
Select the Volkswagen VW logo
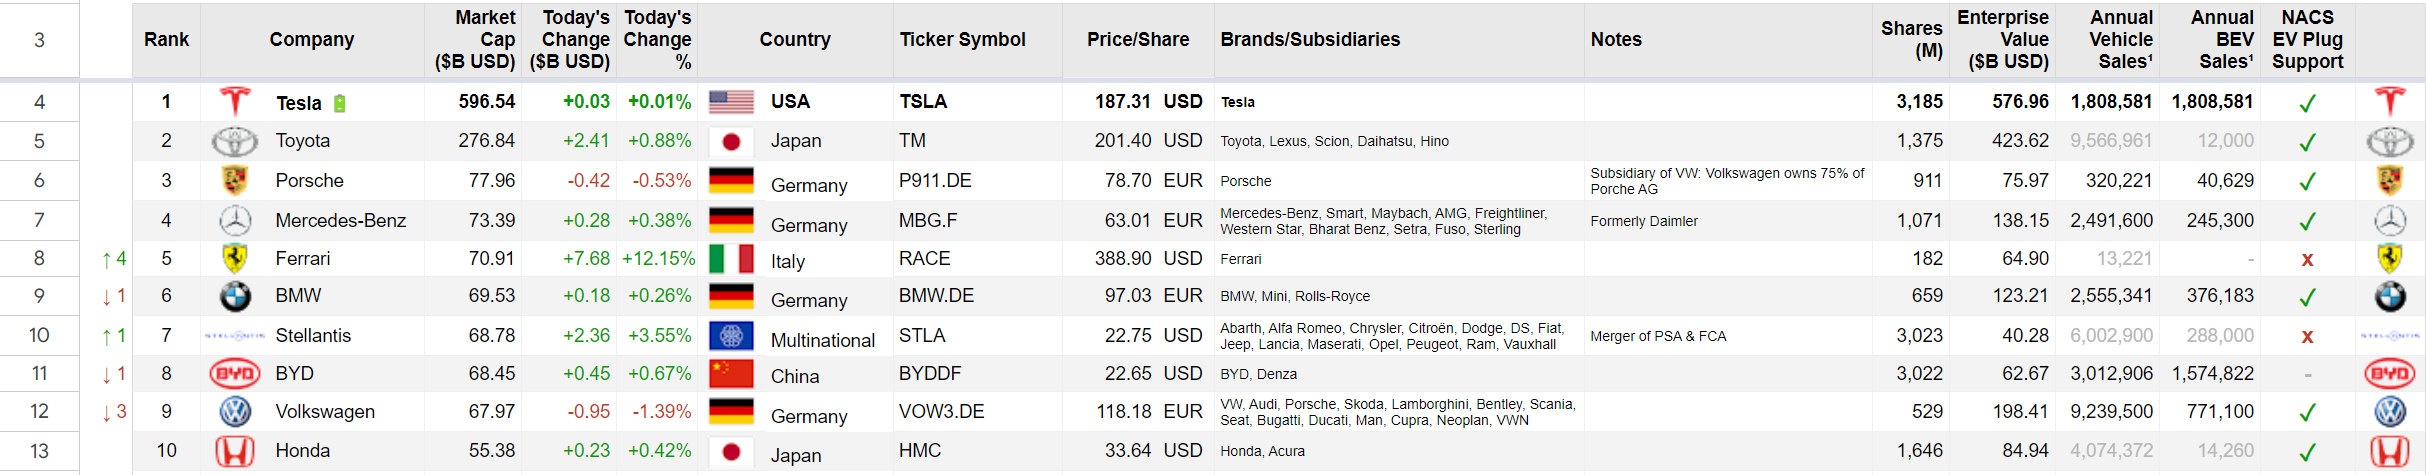[x=235, y=411]
